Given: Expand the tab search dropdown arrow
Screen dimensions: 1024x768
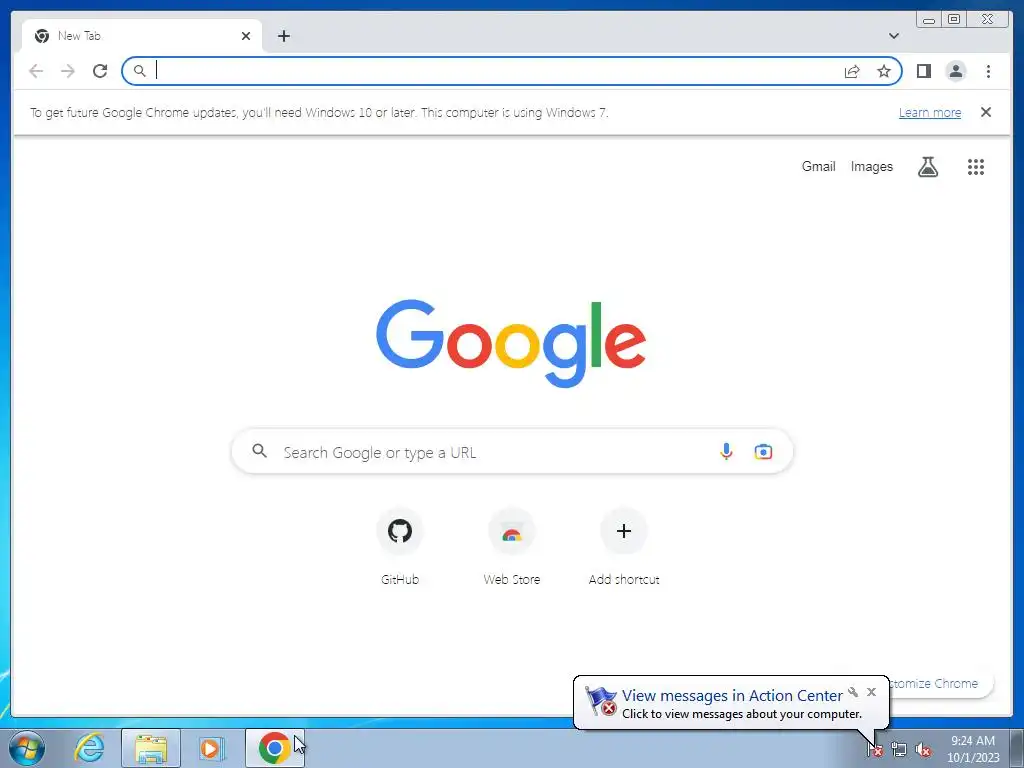Looking at the screenshot, I should pyautogui.click(x=894, y=36).
